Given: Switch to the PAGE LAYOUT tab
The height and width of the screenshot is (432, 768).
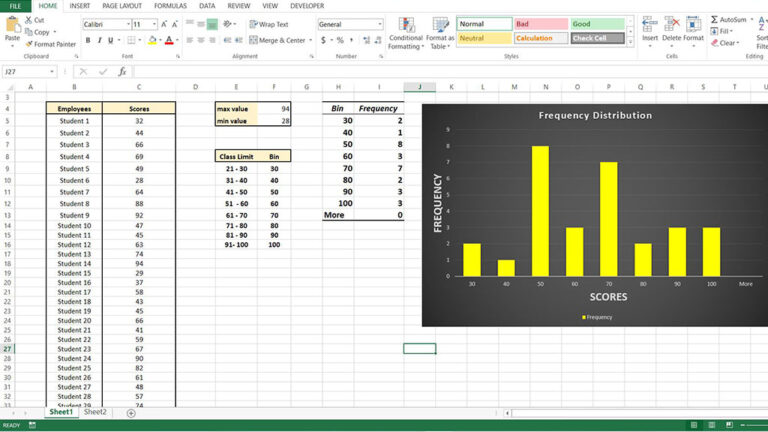Looking at the screenshot, I should (122, 6).
